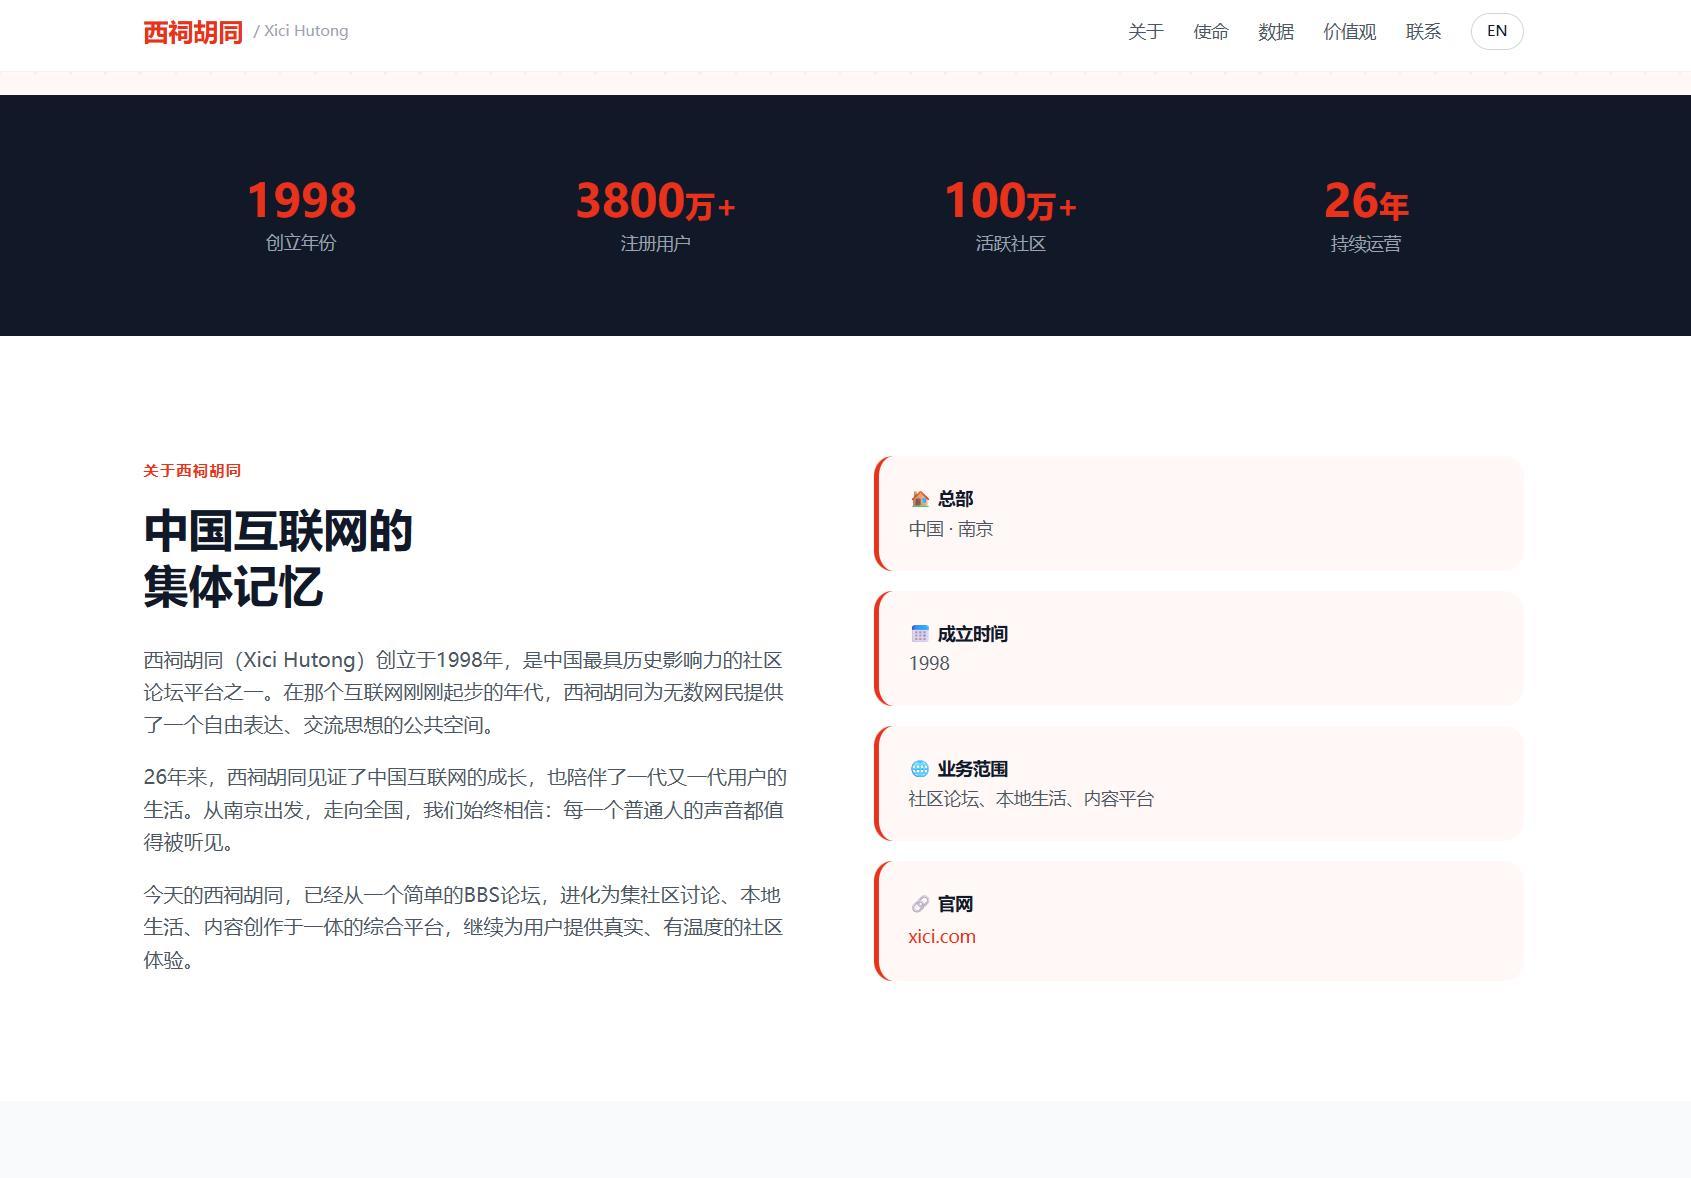Viewport: 1691px width, 1178px height.
Task: Click the house icon beside 总部
Action: [x=920, y=498]
